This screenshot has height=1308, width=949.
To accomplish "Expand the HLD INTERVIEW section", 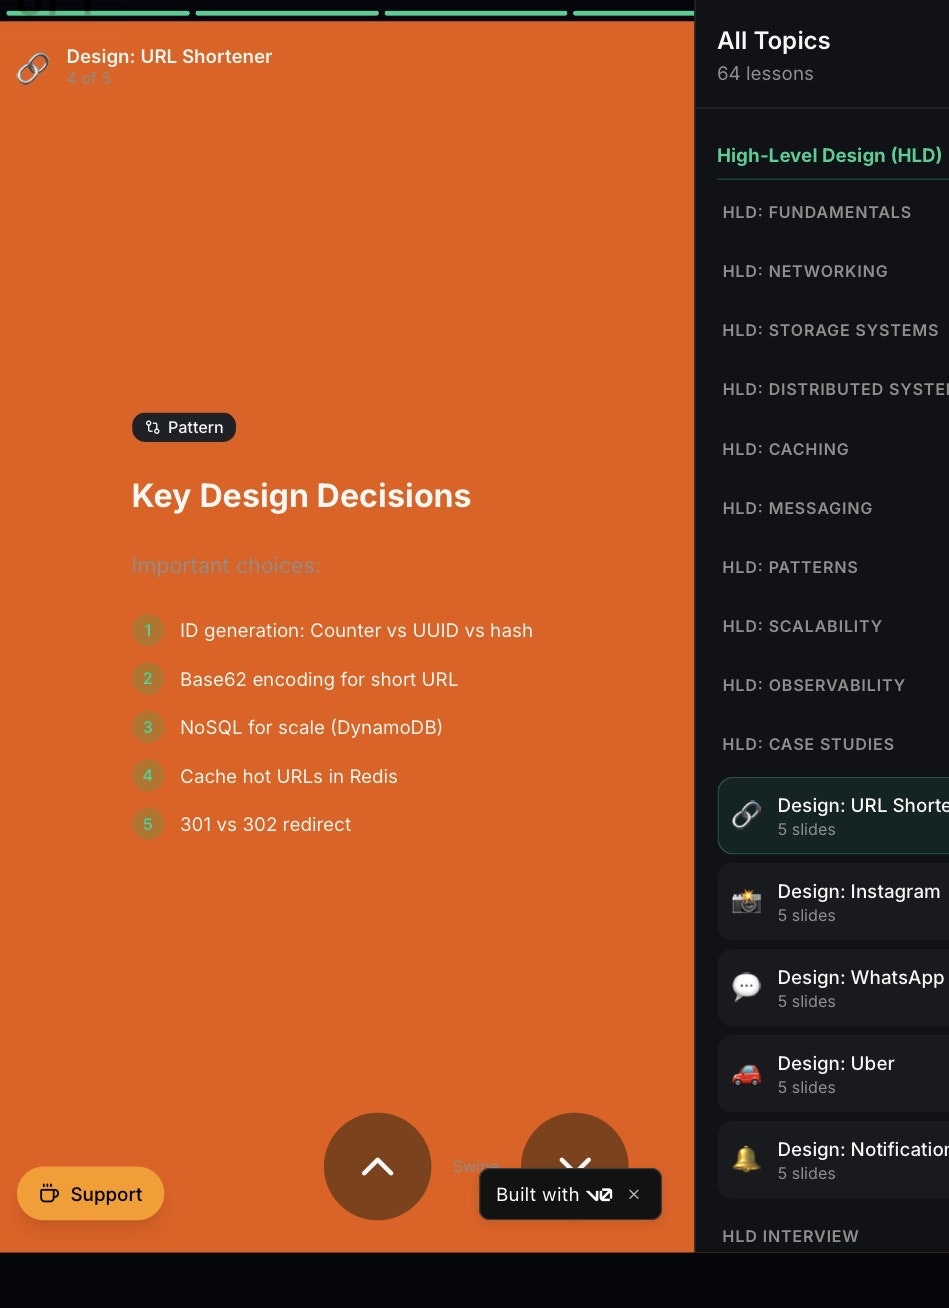I will coord(790,1236).
